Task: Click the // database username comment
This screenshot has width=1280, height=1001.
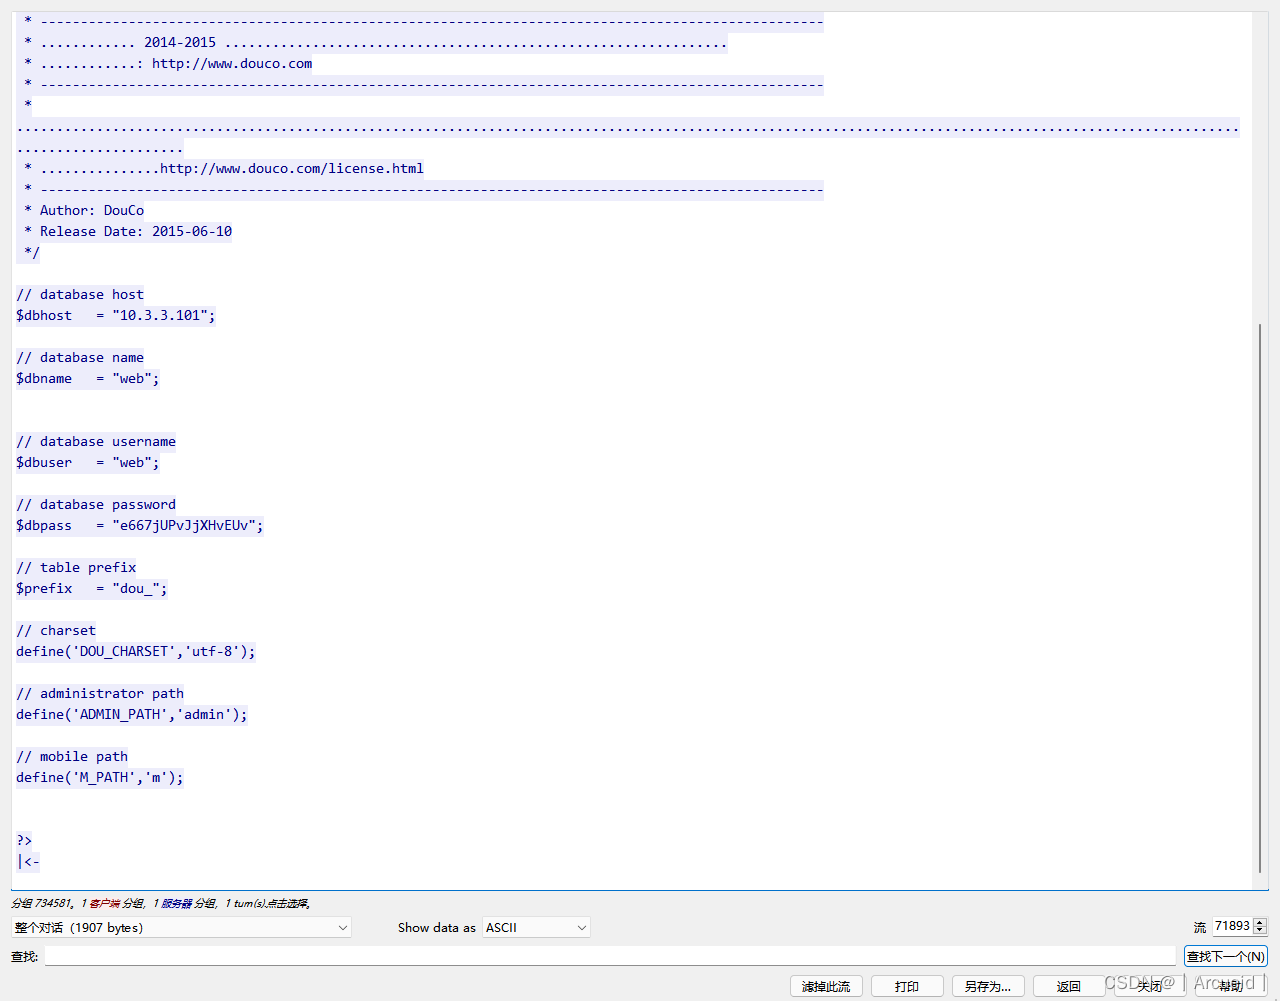Action: [96, 441]
